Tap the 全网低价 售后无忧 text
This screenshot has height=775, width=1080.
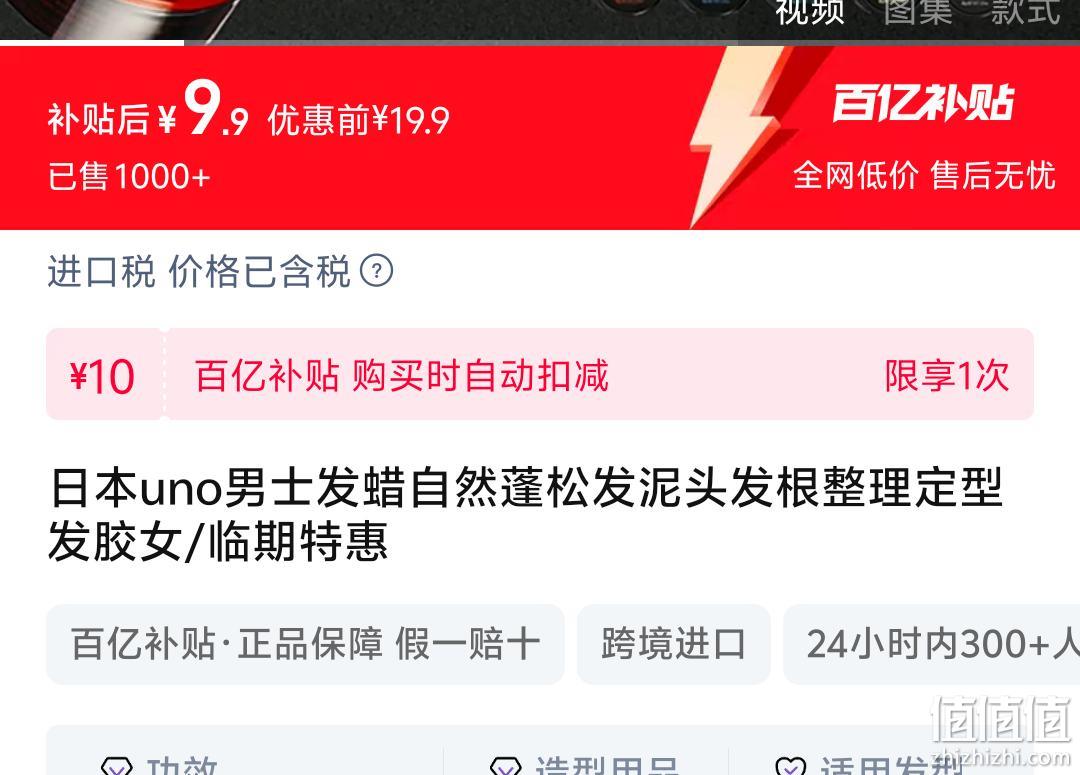924,175
